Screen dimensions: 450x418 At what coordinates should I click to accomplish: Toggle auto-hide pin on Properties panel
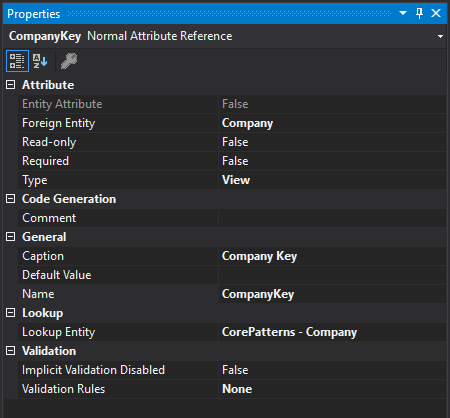(x=419, y=13)
